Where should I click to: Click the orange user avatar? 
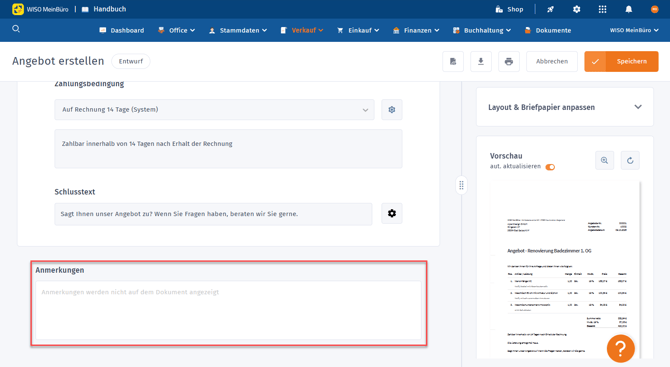click(x=655, y=9)
